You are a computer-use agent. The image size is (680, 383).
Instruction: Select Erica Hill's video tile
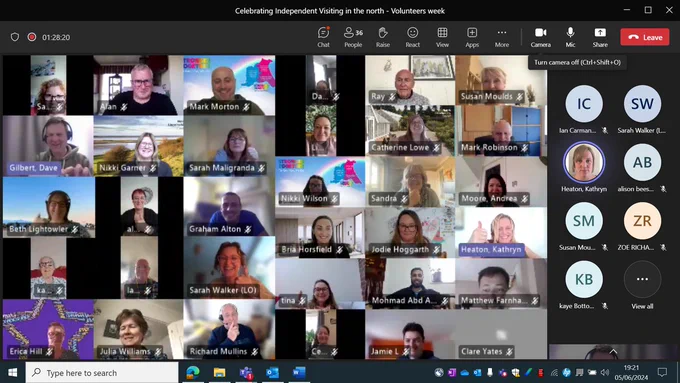pos(48,330)
